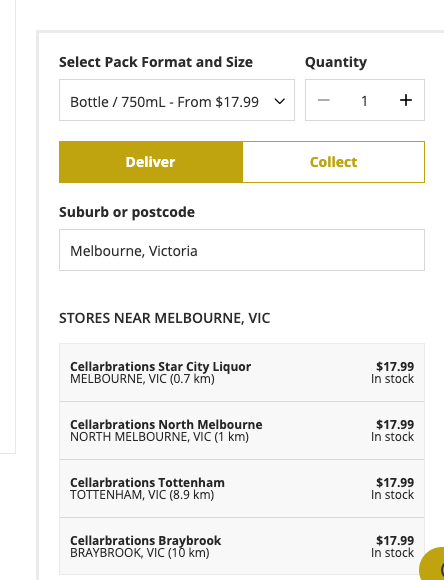This screenshot has width=444, height=580.
Task: Click the minus icon to decrease quantity
Action: [324, 100]
